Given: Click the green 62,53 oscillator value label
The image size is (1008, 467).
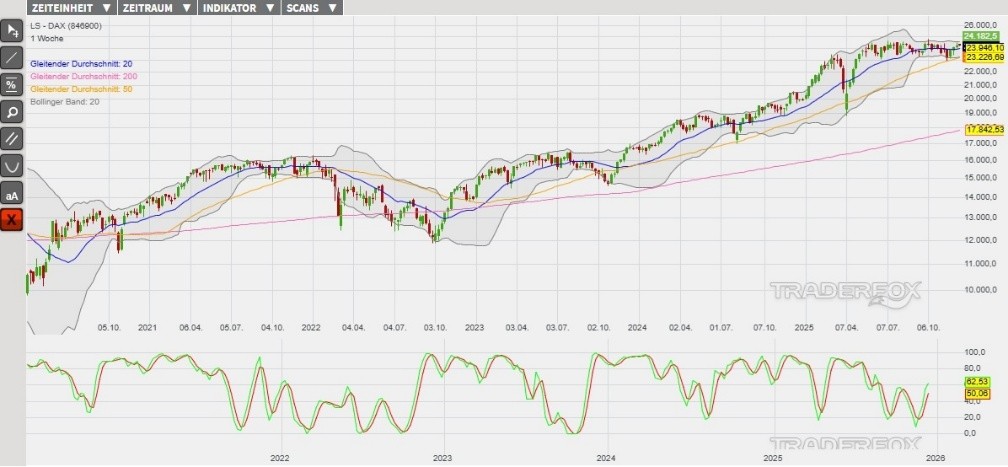Looking at the screenshot, I should point(976,382).
